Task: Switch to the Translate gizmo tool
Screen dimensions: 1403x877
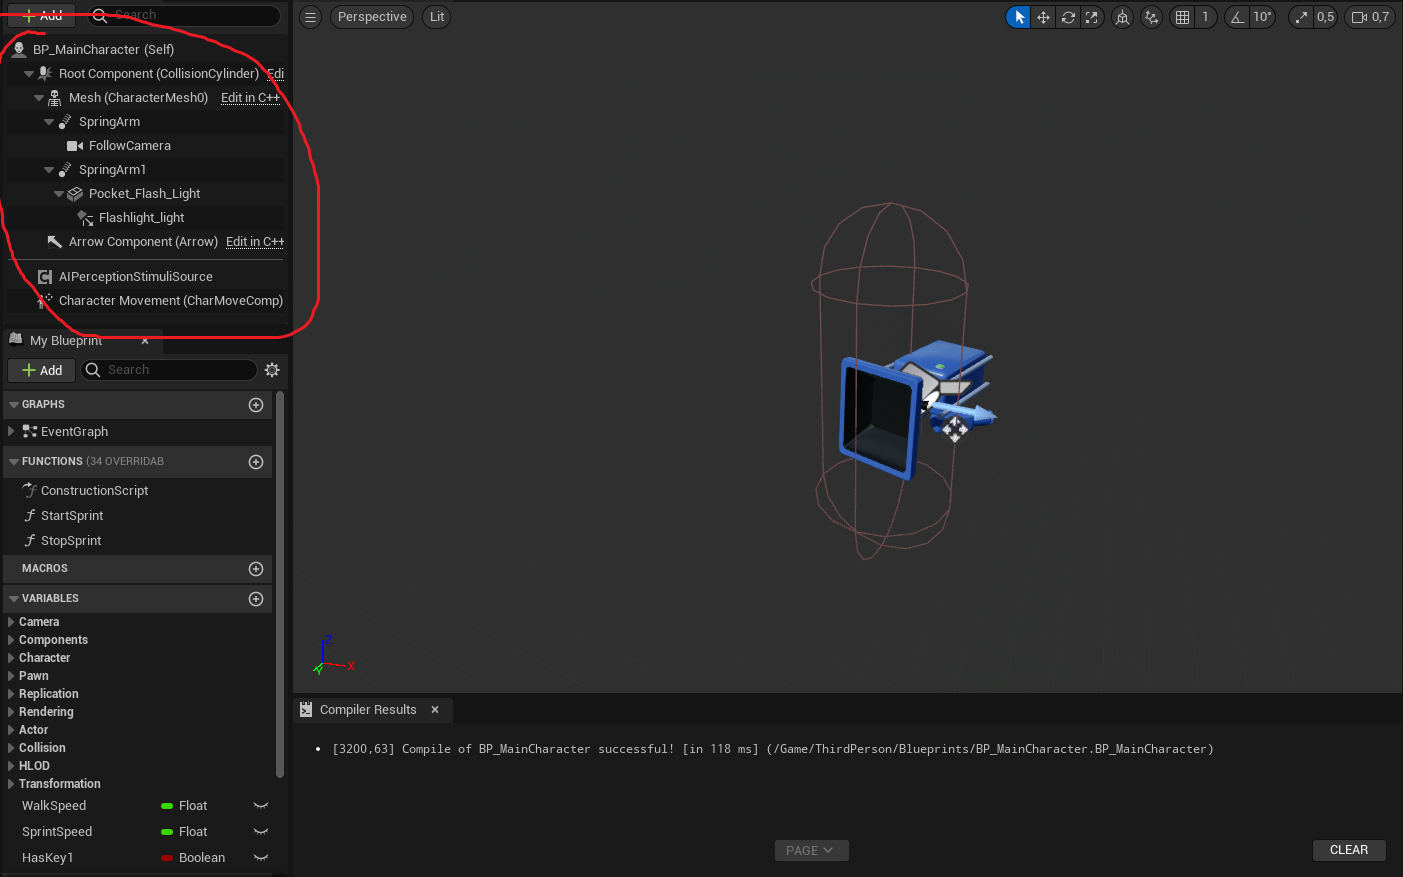Action: click(x=1043, y=17)
